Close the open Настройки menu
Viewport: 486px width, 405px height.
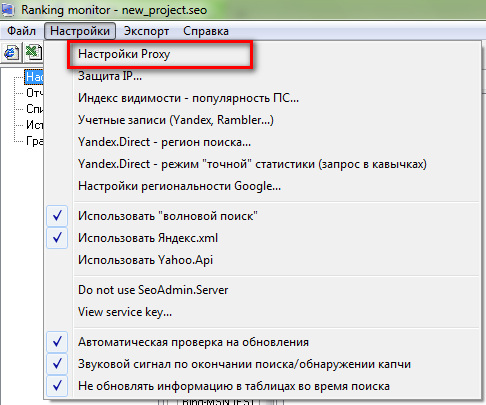coord(80,31)
